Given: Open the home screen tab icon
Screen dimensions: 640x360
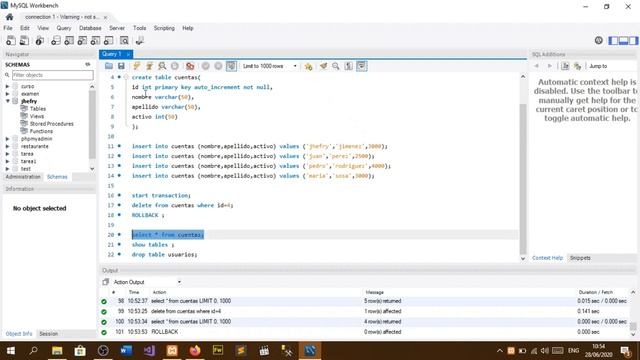Looking at the screenshot, I should tap(9, 17).
